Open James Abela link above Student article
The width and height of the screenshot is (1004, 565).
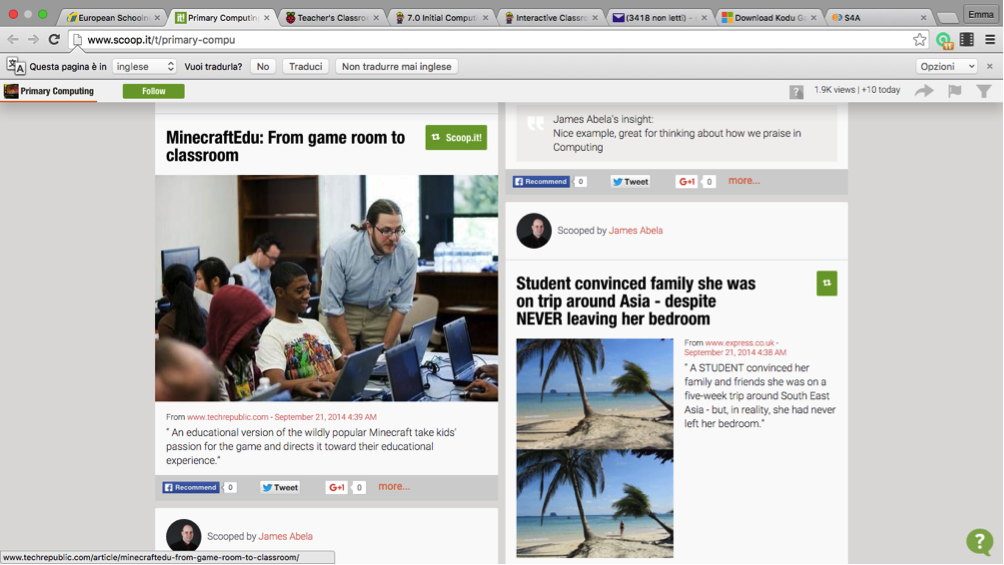(635, 231)
